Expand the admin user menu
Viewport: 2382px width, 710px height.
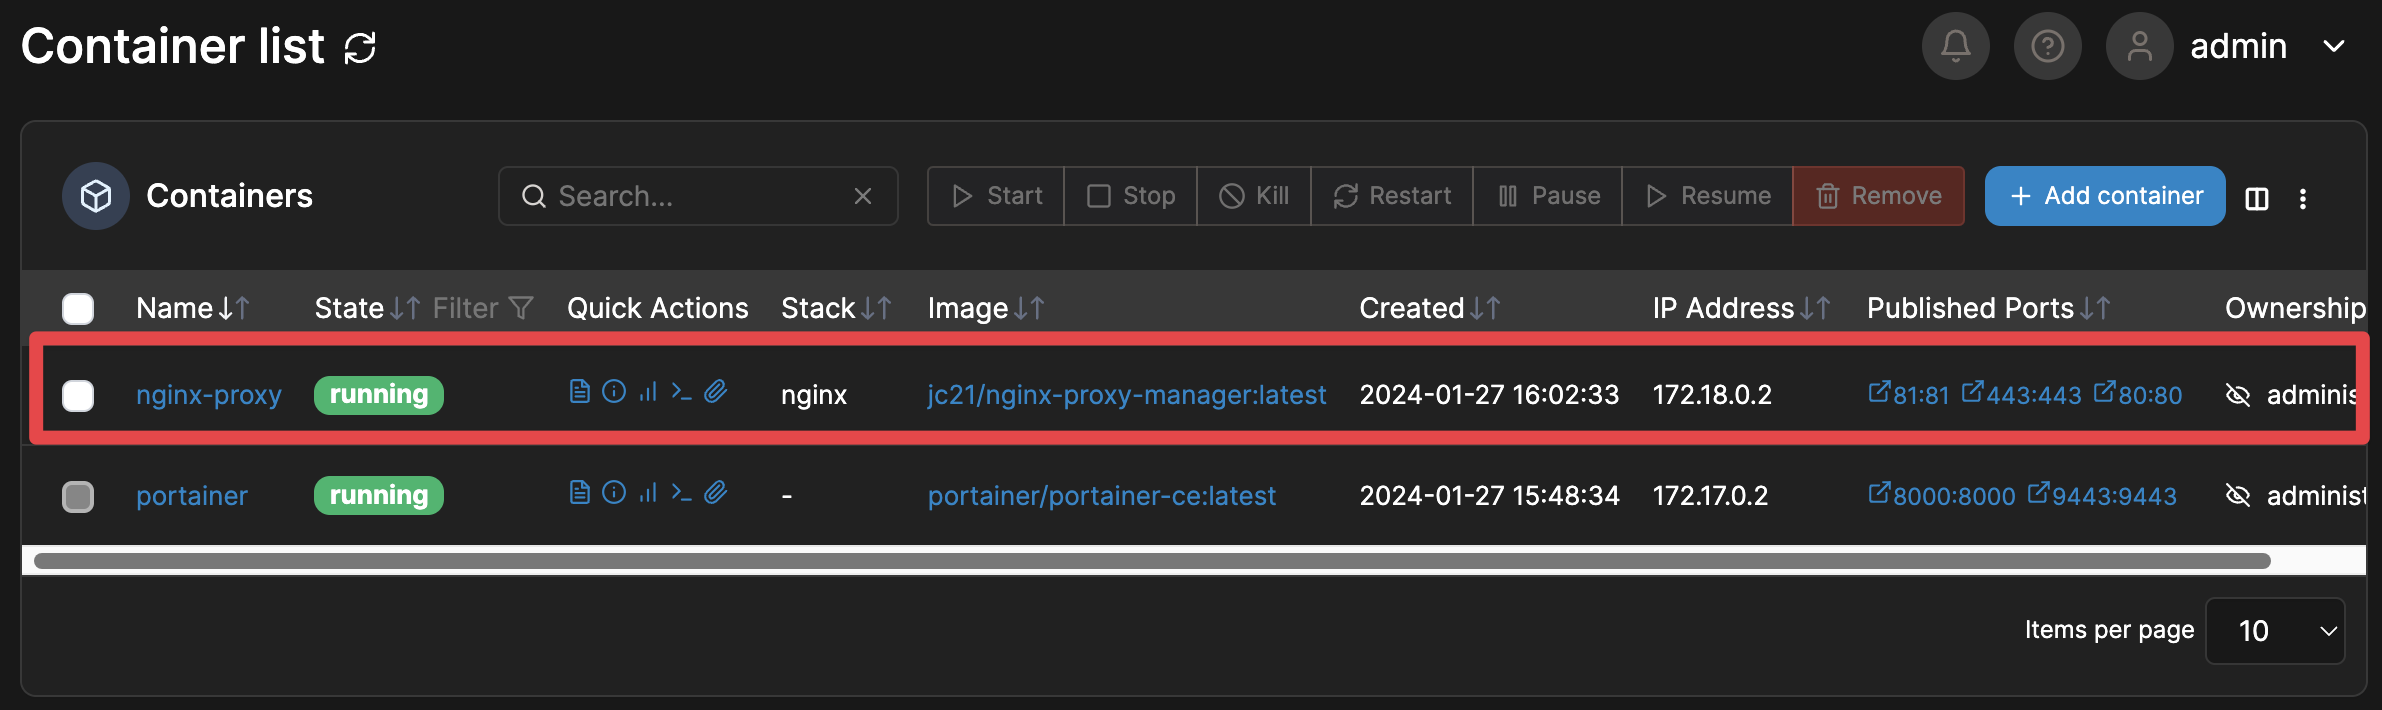[x=2333, y=46]
